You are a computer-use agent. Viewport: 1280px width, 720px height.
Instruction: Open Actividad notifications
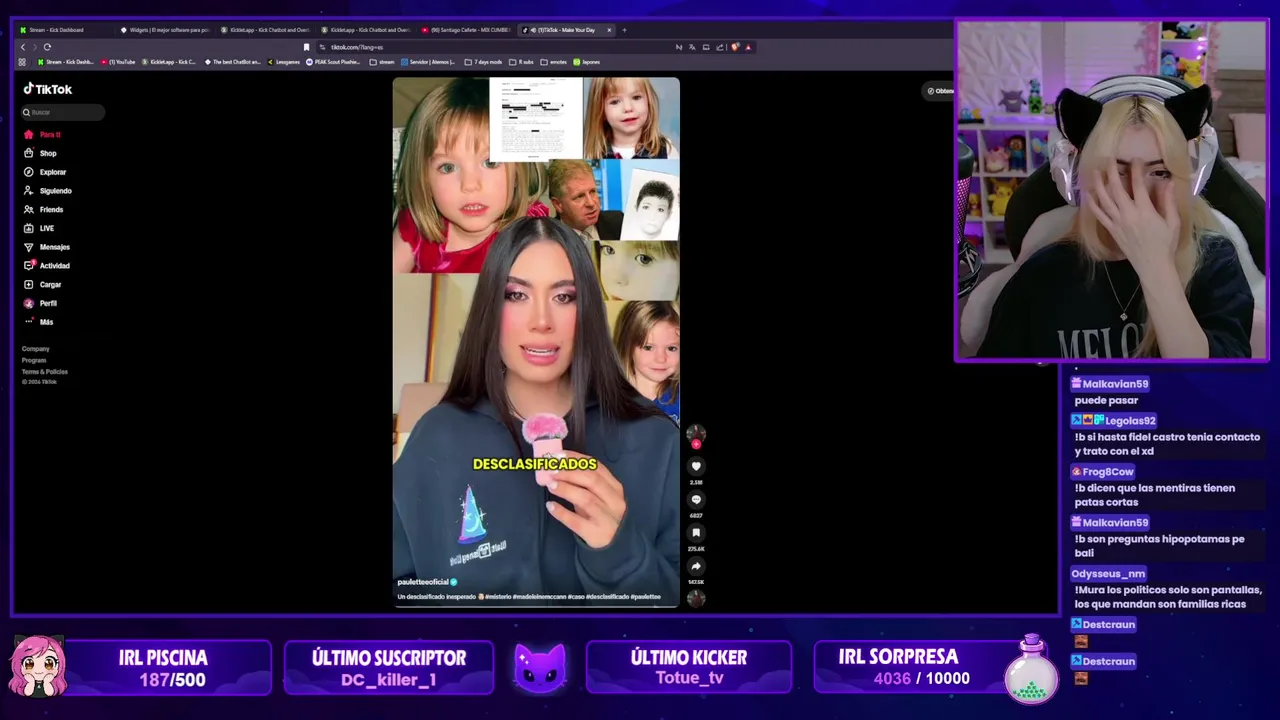click(x=47, y=266)
